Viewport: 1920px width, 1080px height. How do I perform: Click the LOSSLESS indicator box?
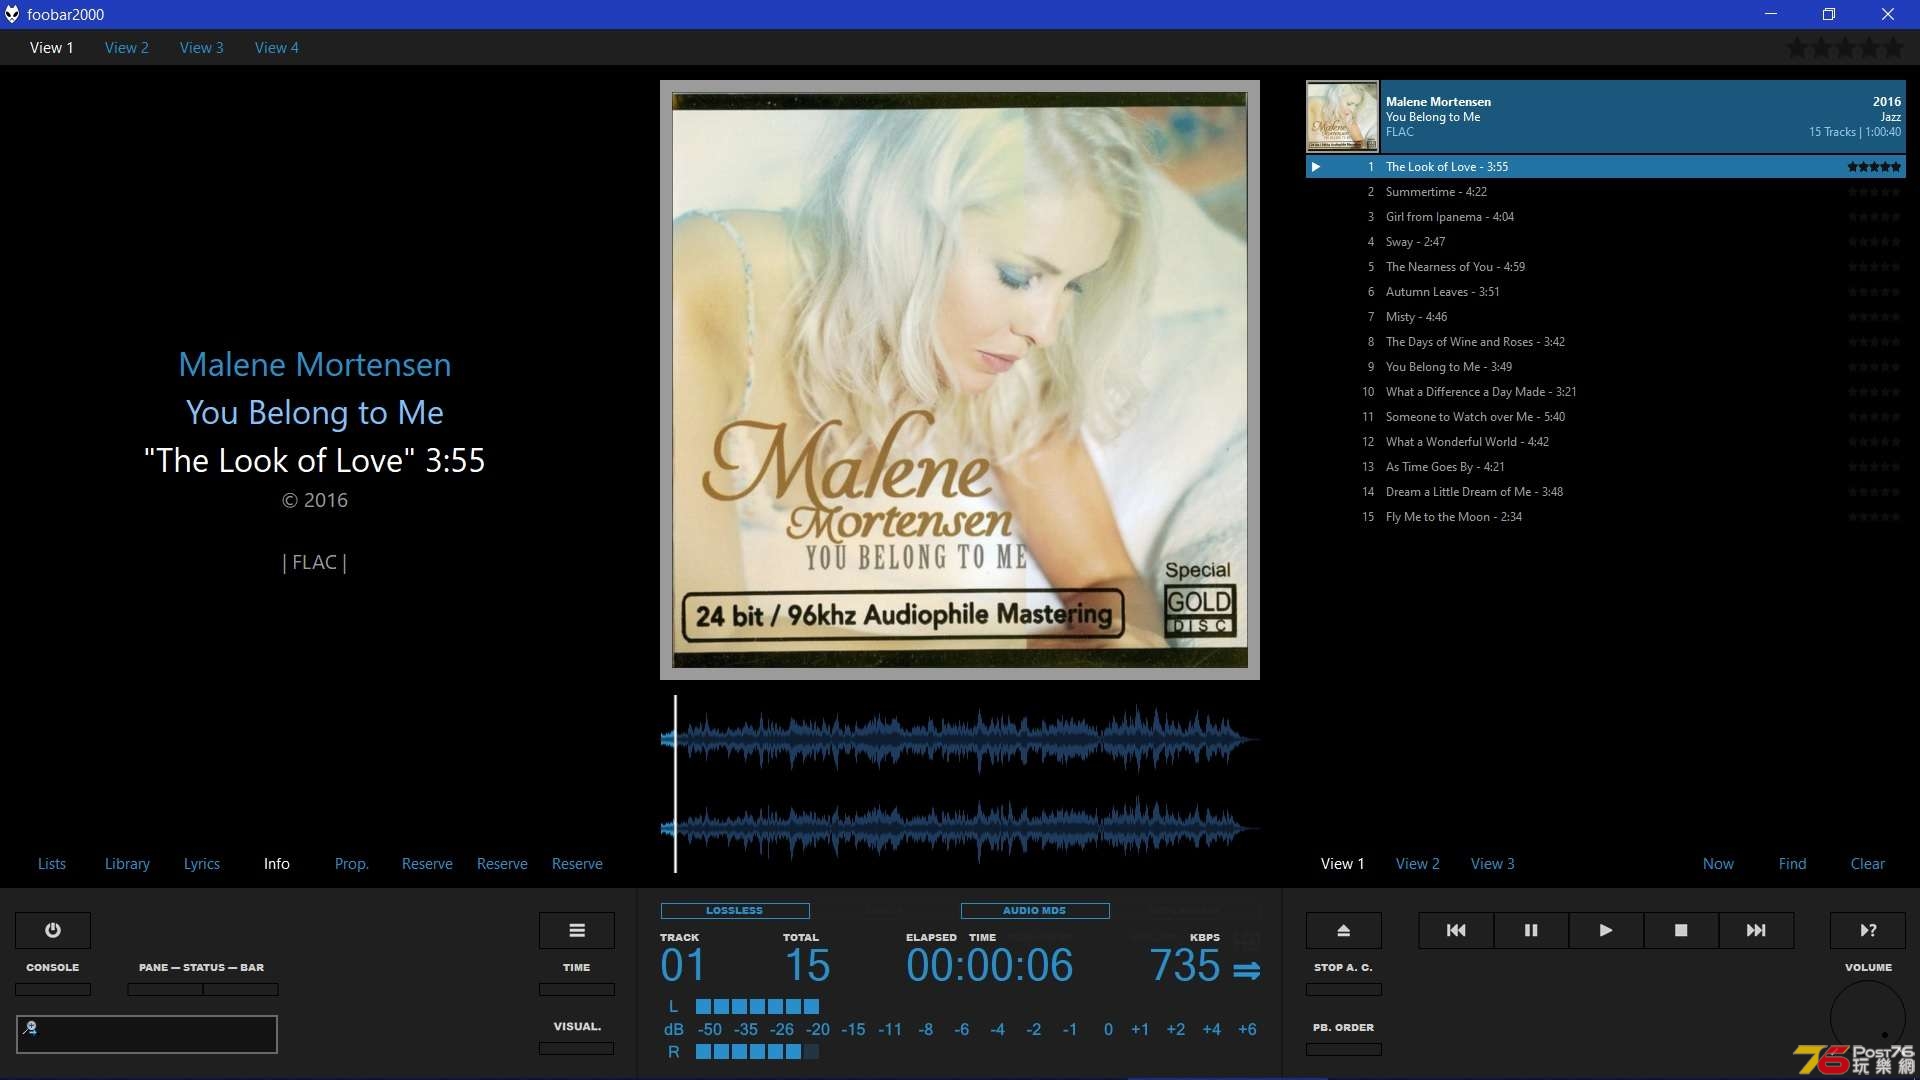[735, 911]
